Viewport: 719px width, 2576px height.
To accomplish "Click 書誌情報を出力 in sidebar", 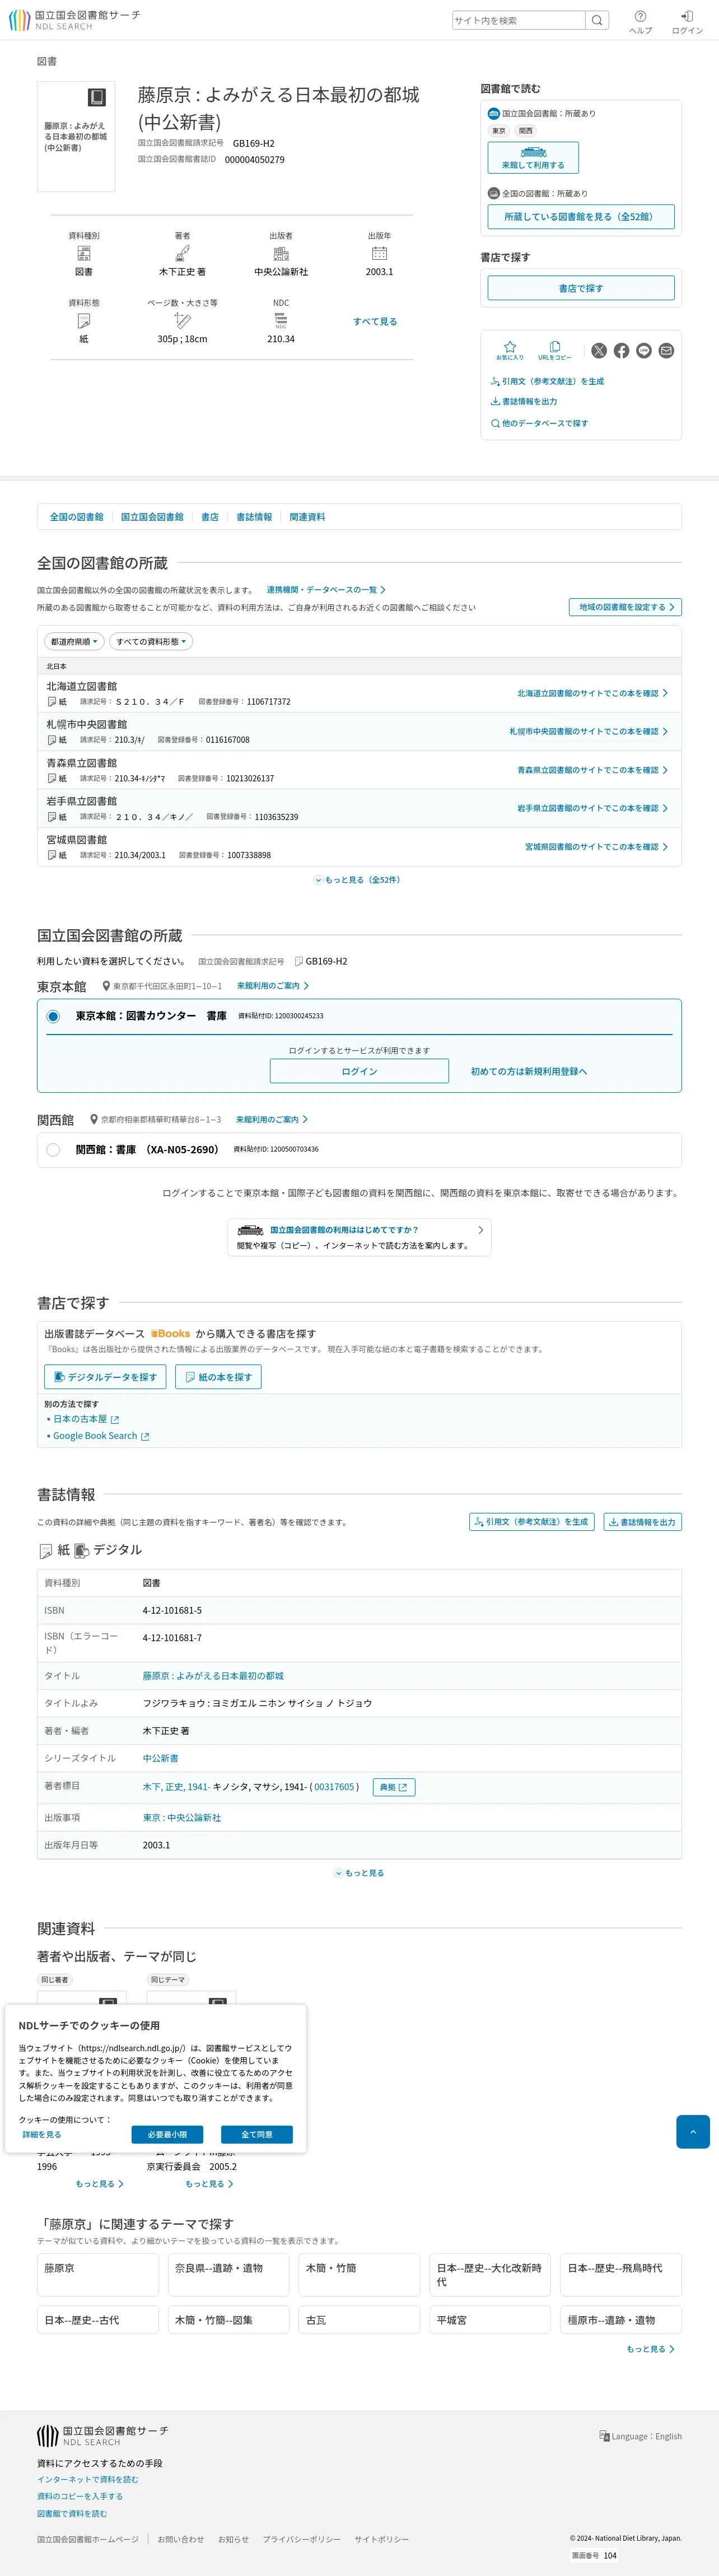I will click(524, 401).
